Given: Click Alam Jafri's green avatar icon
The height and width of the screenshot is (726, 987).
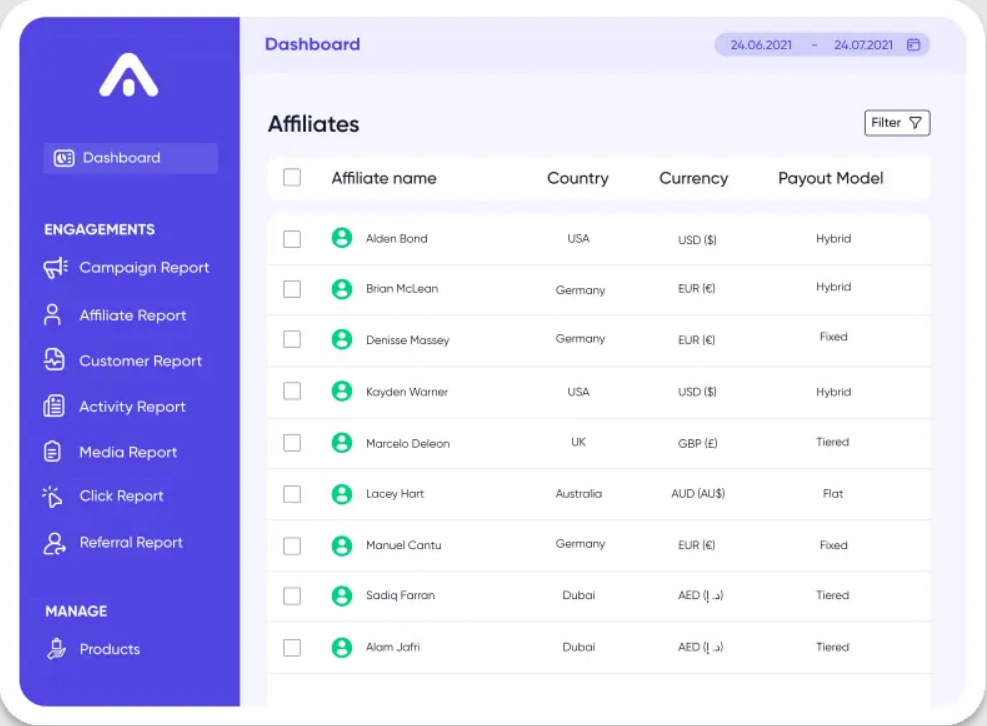Looking at the screenshot, I should (342, 647).
